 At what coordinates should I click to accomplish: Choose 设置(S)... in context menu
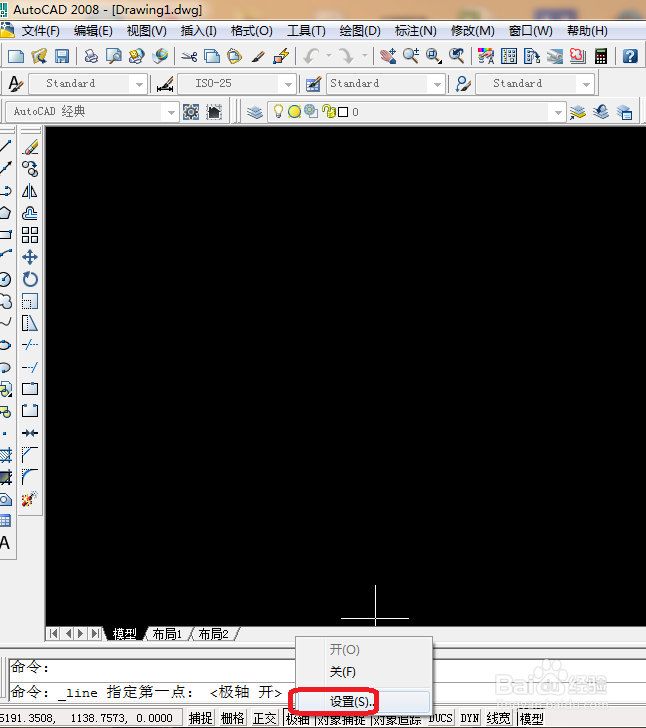[x=363, y=702]
